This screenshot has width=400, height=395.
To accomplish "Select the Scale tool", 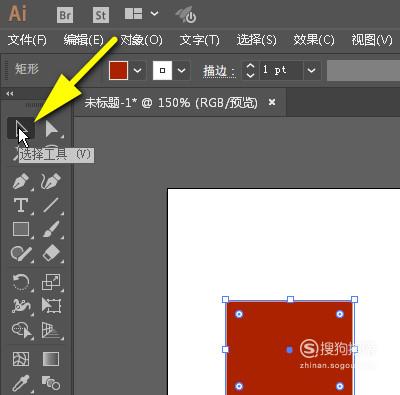I will (x=51, y=282).
